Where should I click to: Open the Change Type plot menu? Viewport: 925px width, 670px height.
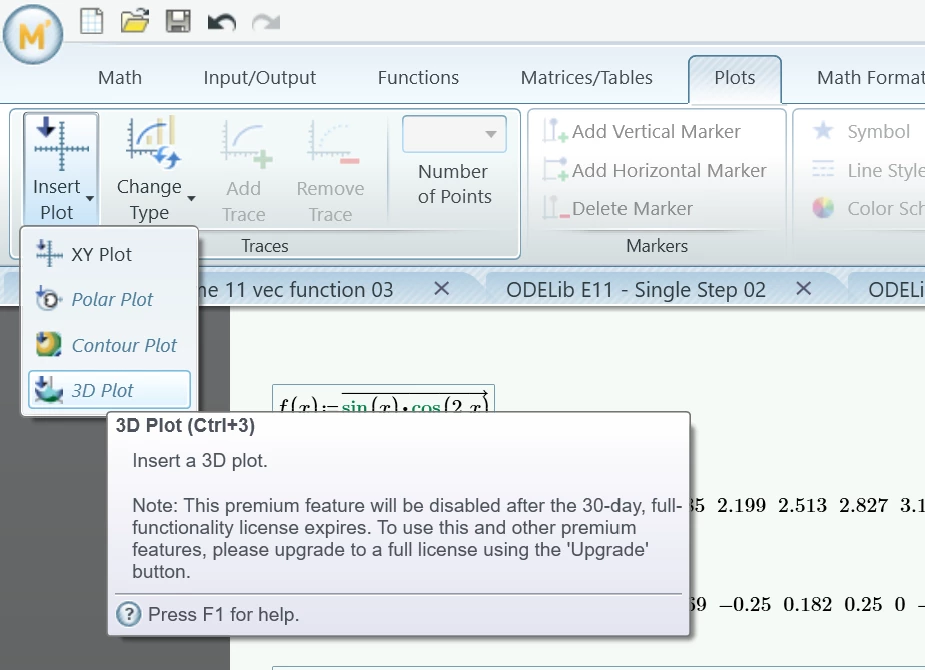tap(155, 169)
